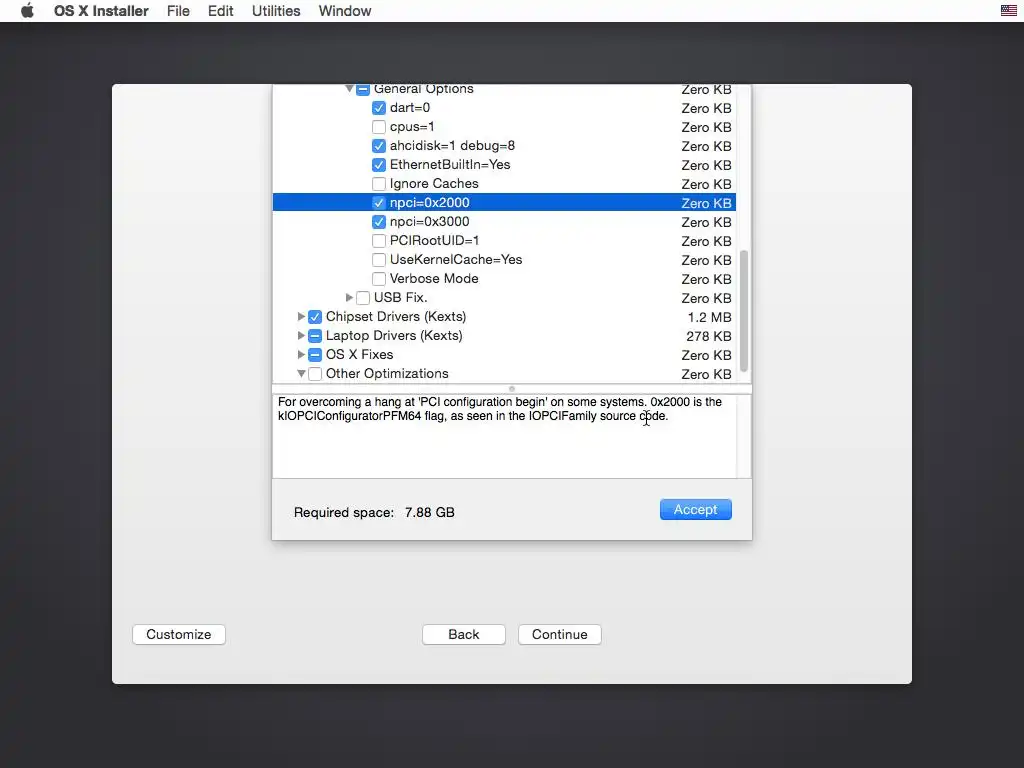
Task: Collapse Other Optimizations disclosure triangle
Action: pos(301,374)
